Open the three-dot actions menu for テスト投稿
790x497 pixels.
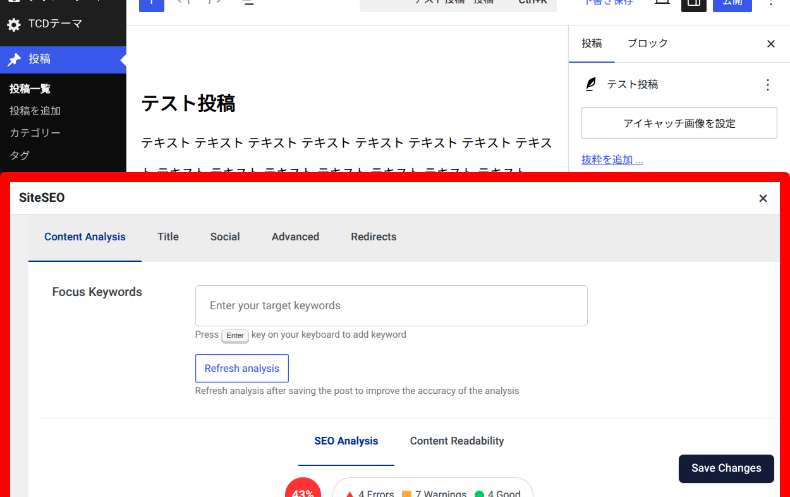pos(767,85)
